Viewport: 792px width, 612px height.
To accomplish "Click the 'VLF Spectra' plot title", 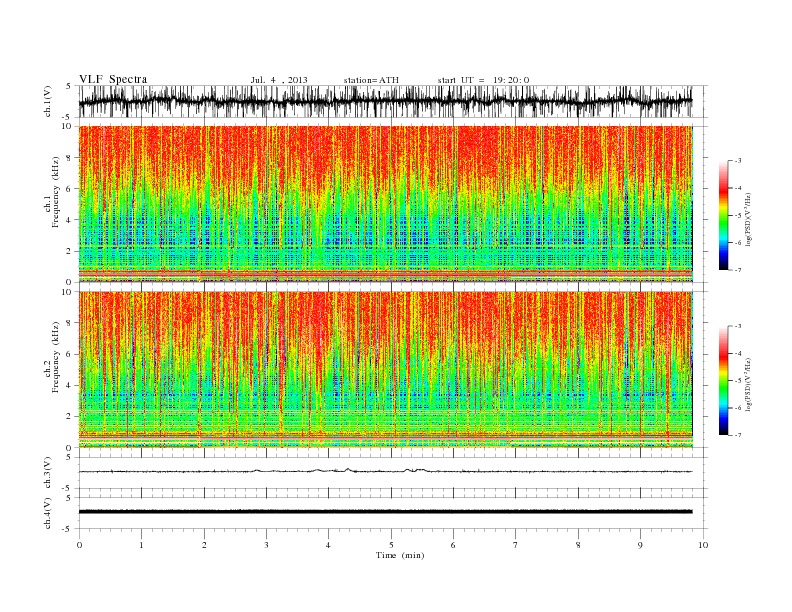I will [113, 79].
